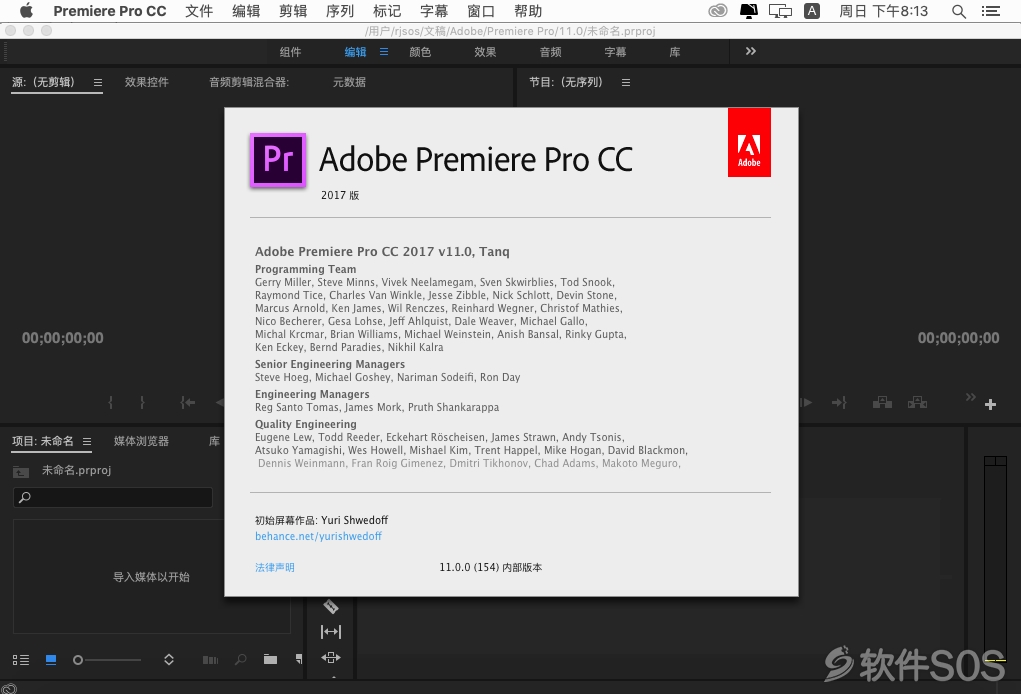The height and width of the screenshot is (694, 1021).
Task: Open the 帮助 menu
Action: click(x=527, y=11)
